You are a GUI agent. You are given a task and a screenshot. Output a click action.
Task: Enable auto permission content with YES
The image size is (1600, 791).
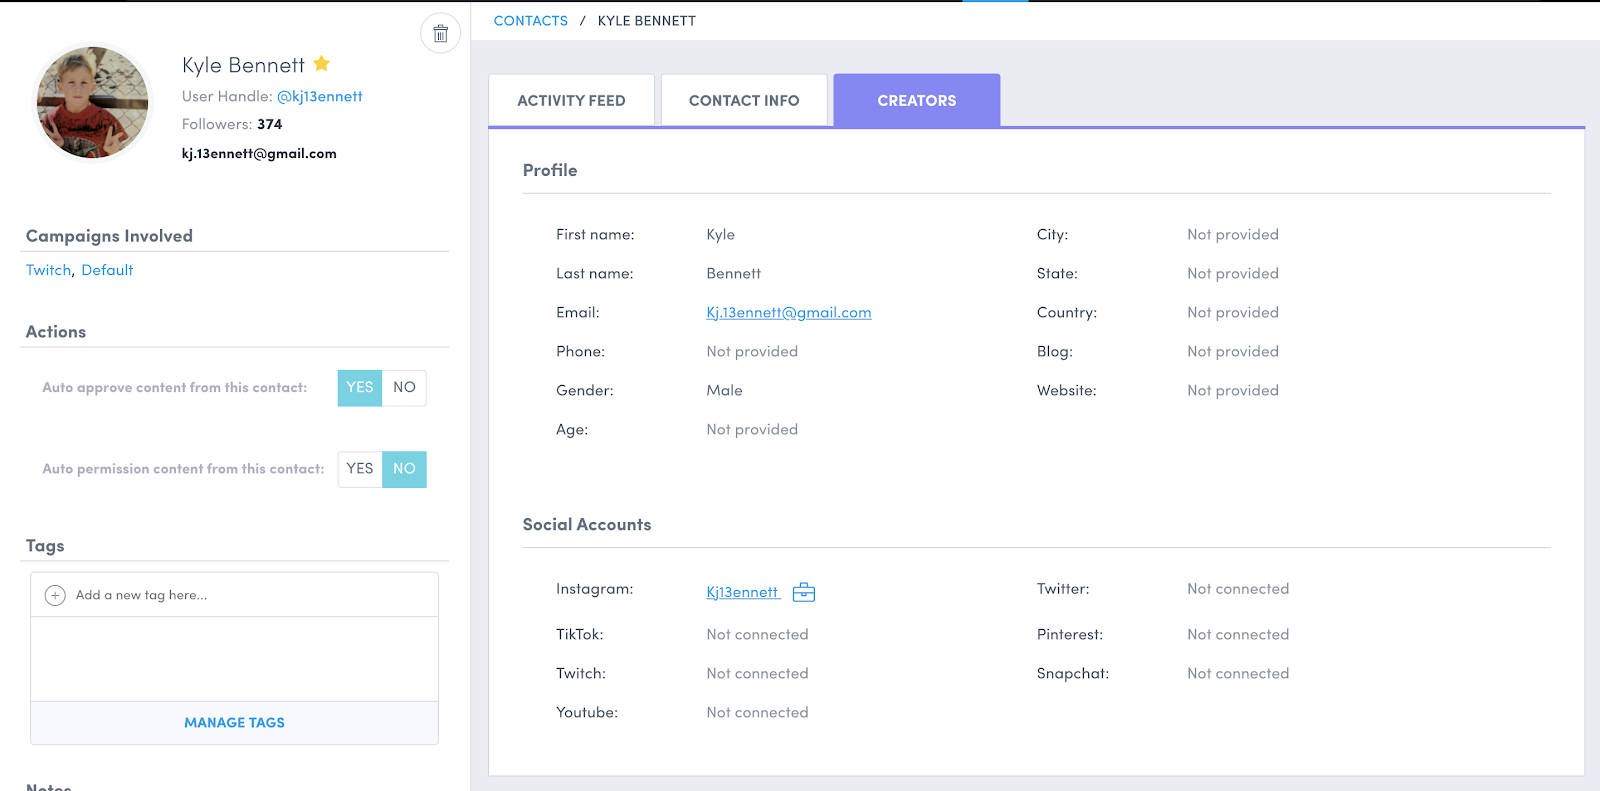[x=360, y=469]
